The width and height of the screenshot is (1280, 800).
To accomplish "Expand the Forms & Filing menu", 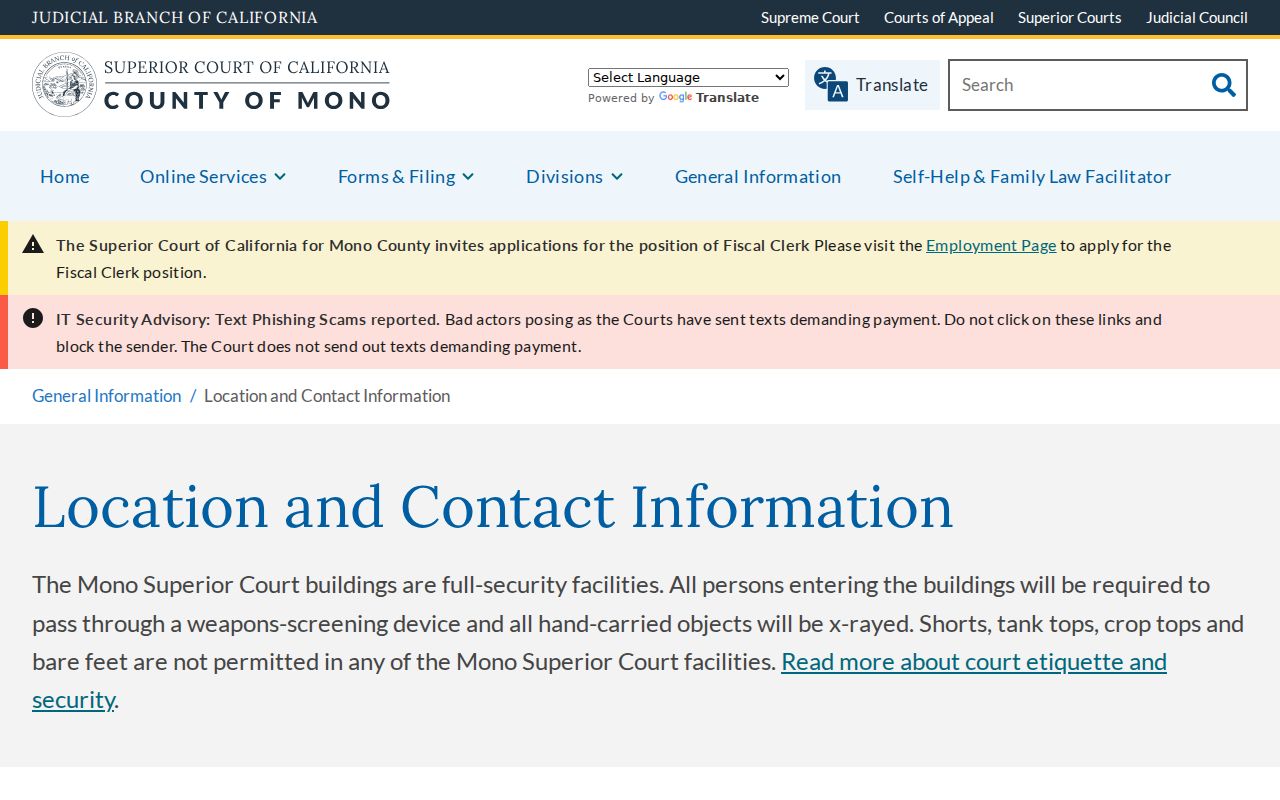I will pyautogui.click(x=406, y=176).
